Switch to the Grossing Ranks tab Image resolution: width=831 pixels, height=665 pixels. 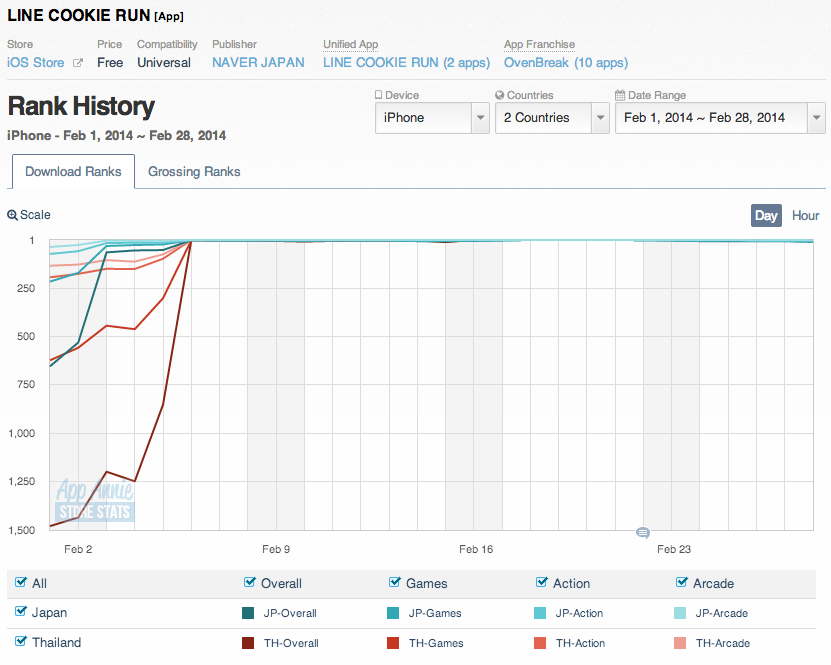tap(194, 172)
